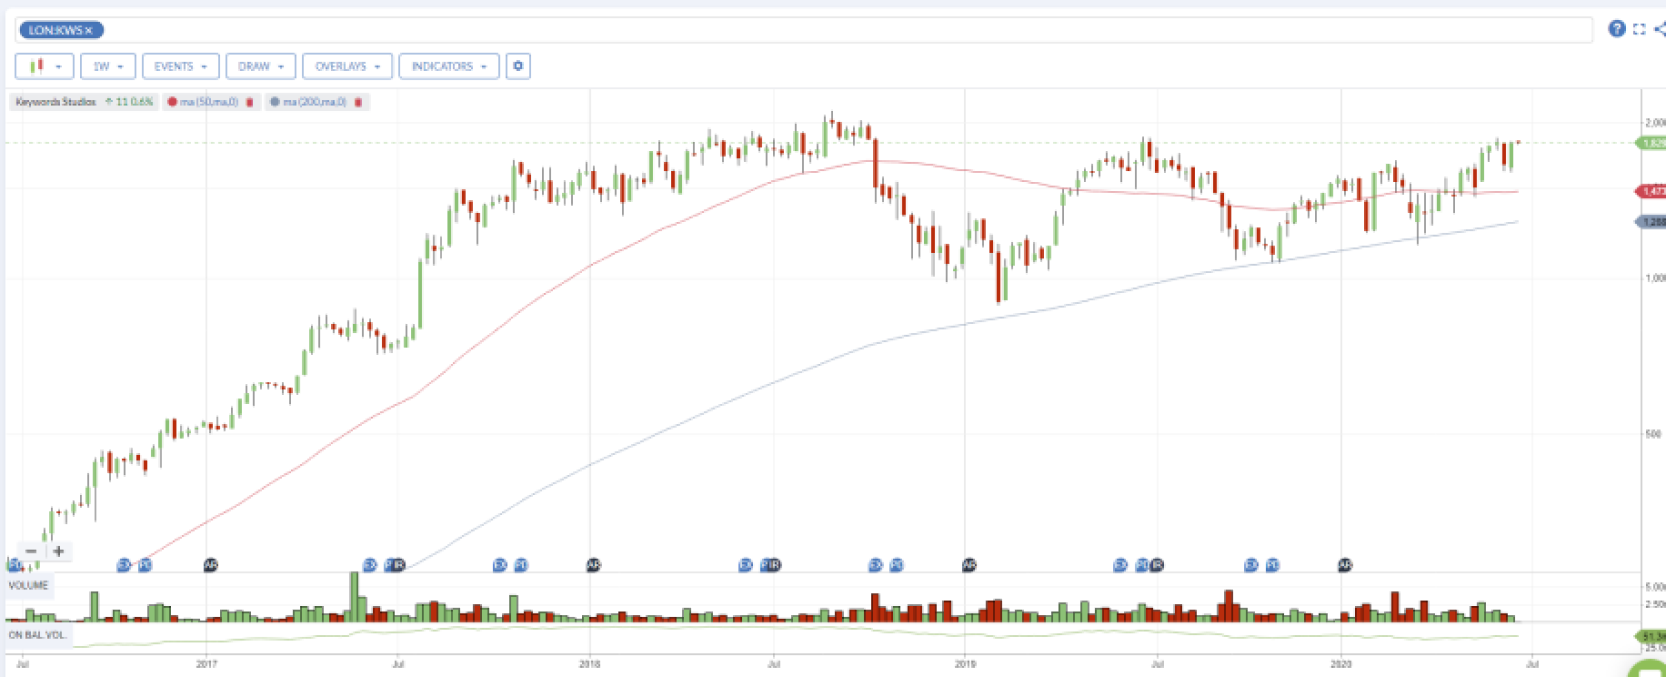
Task: Open the INDICATORS dropdown
Action: (x=449, y=66)
